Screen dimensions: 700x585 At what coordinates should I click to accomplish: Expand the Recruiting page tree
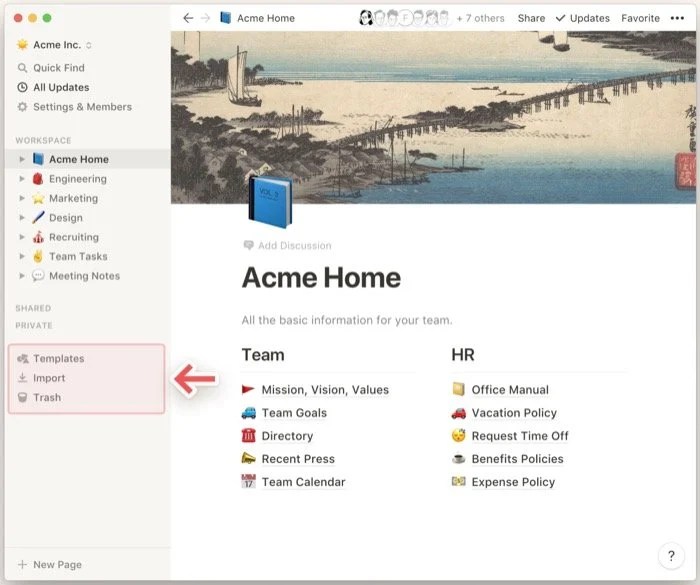coord(21,237)
